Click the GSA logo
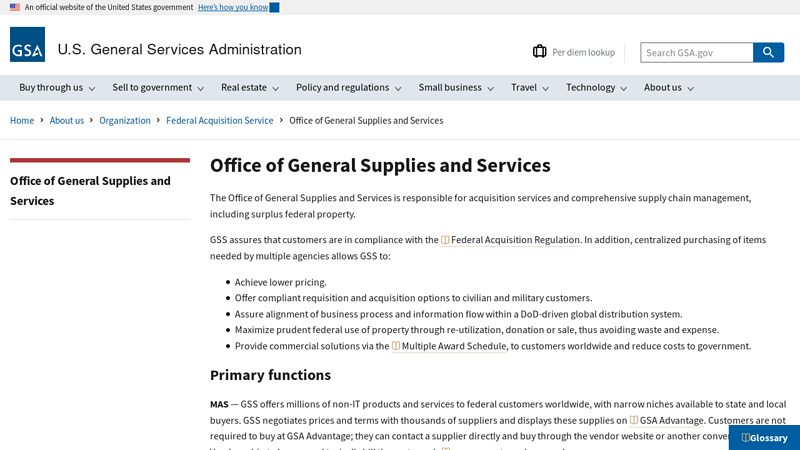 point(28,44)
